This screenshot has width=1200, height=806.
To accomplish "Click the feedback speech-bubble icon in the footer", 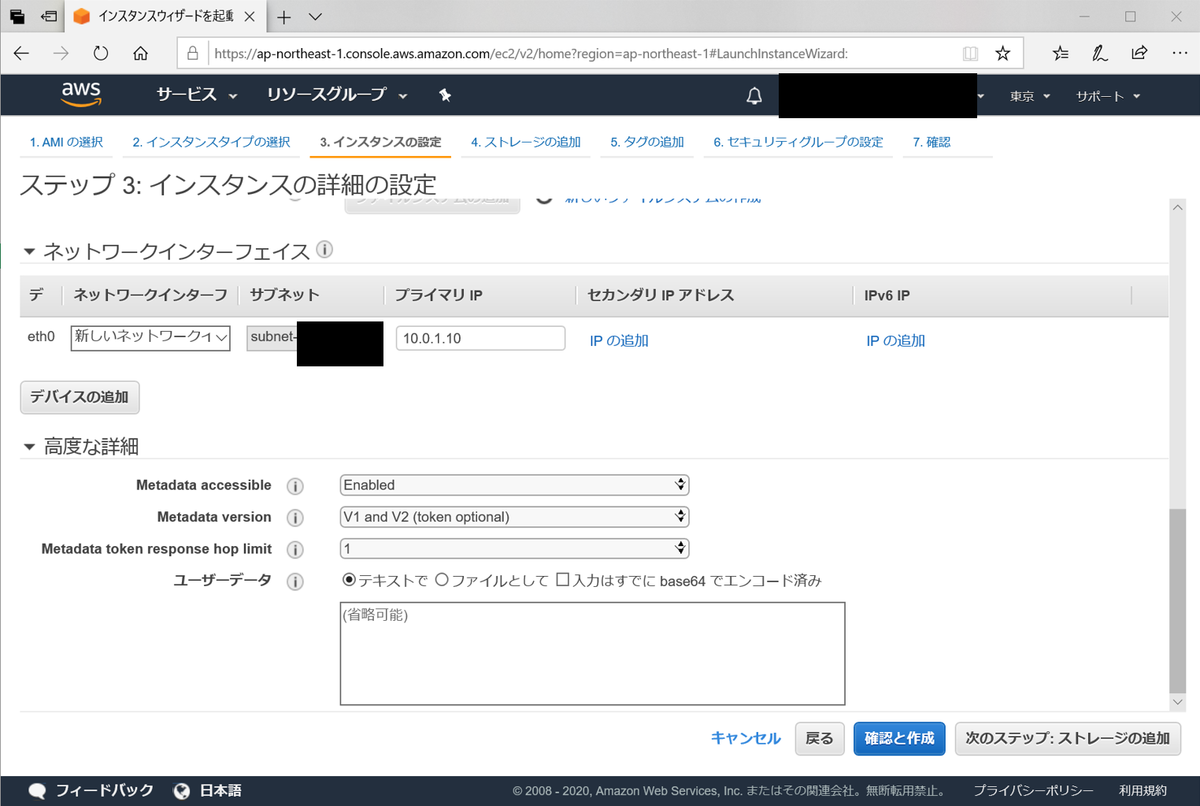I will click(37, 790).
